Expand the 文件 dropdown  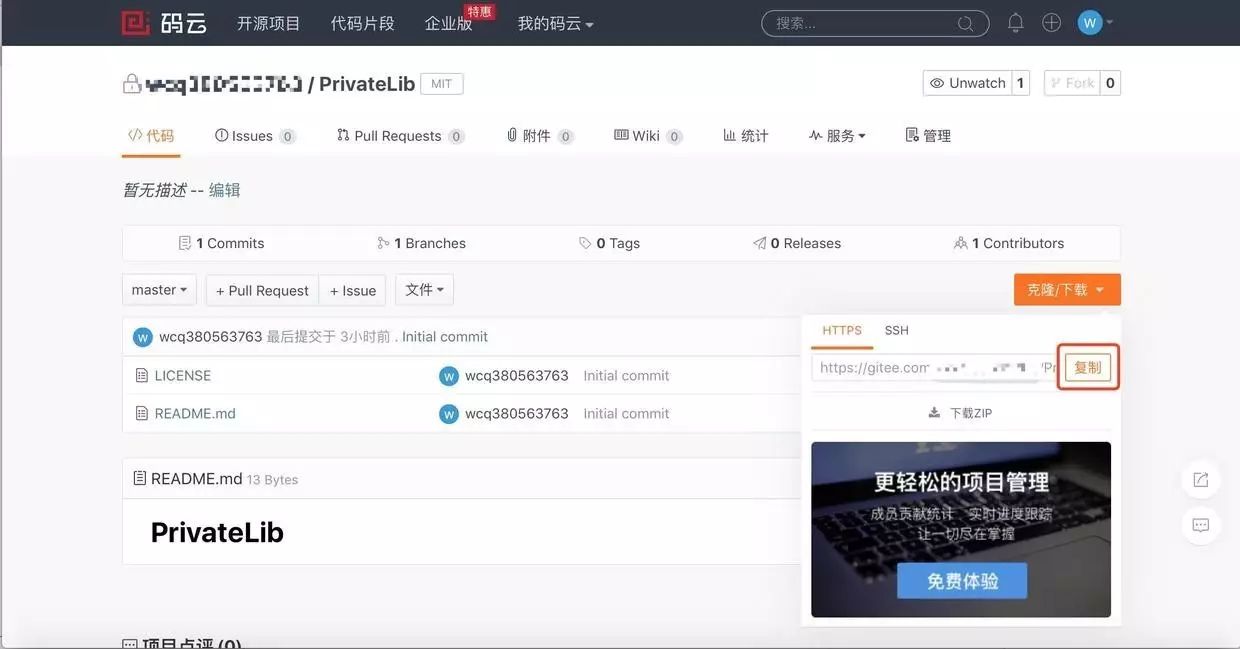[x=424, y=290]
